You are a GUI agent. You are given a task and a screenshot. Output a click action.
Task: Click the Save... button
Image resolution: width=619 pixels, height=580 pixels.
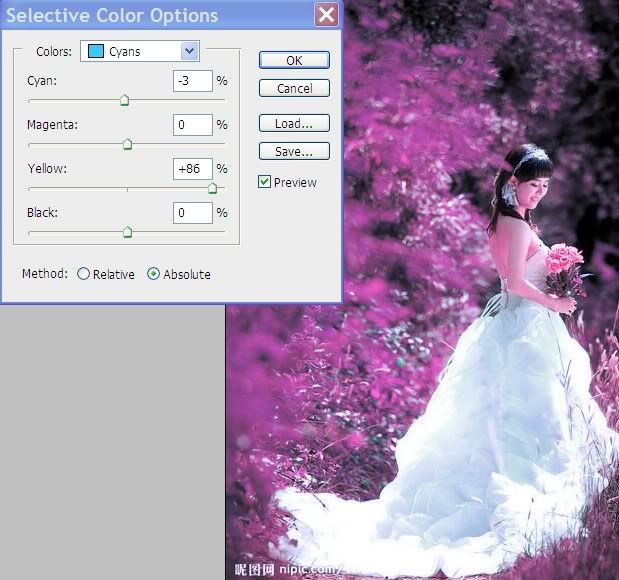coord(293,152)
